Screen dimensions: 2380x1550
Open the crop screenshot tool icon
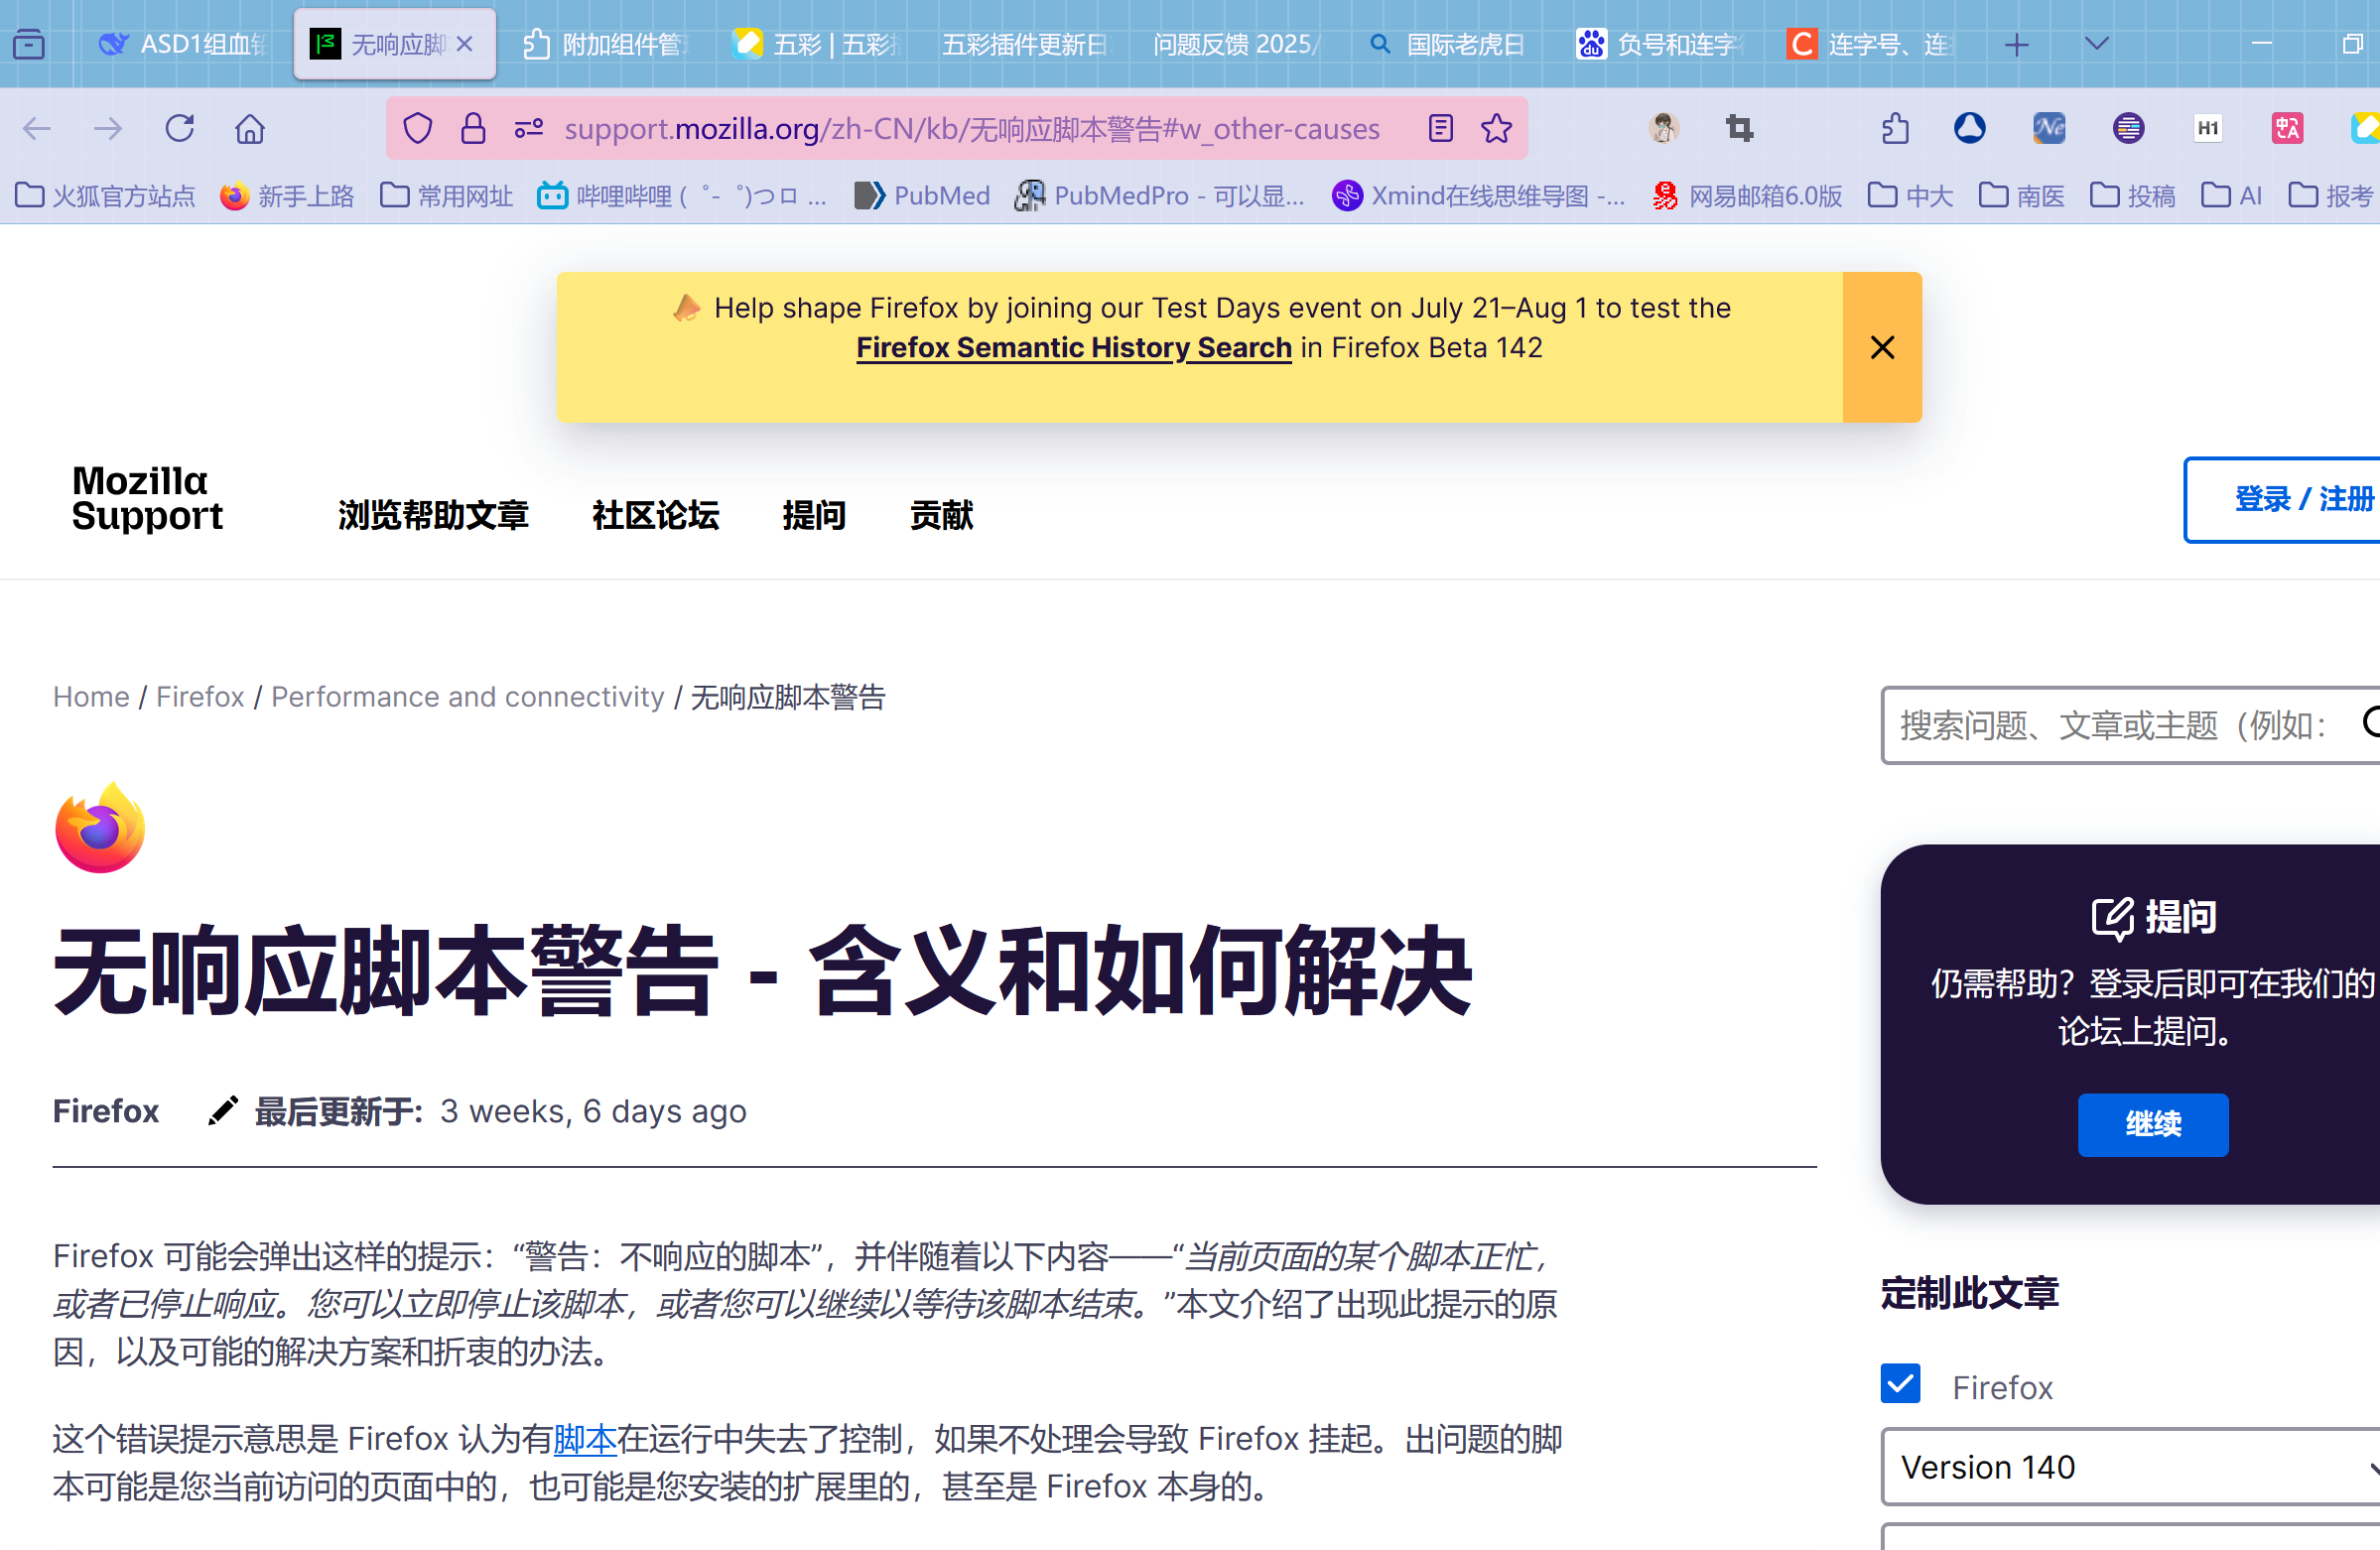pos(1739,128)
